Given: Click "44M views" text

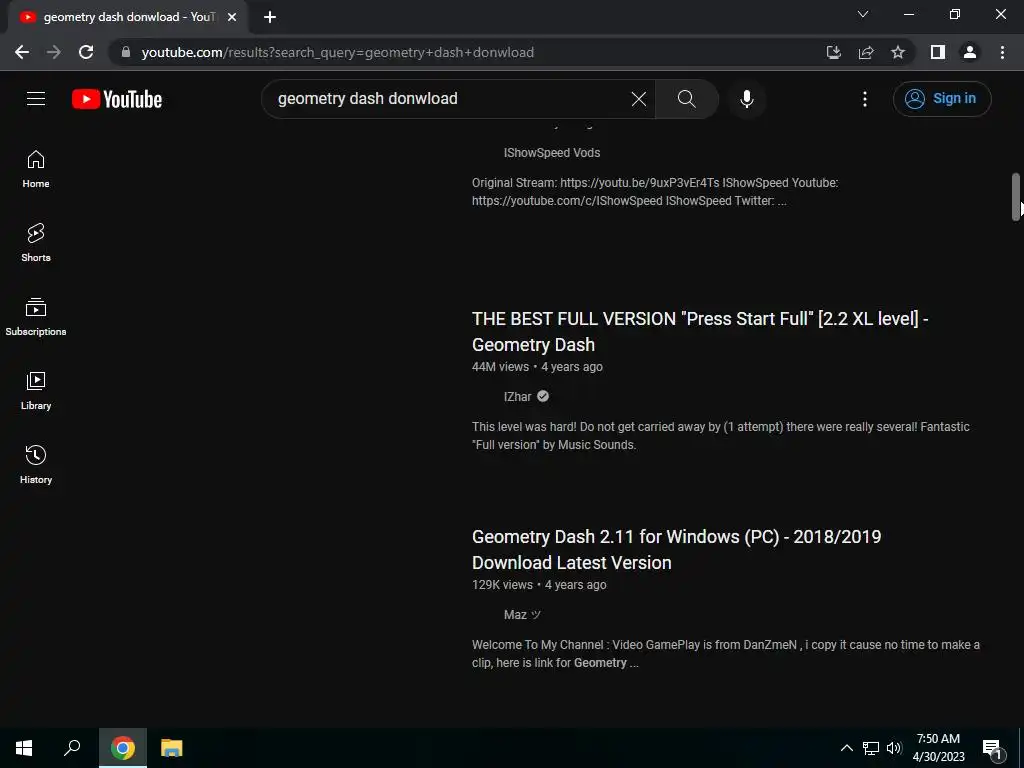Looking at the screenshot, I should [500, 366].
